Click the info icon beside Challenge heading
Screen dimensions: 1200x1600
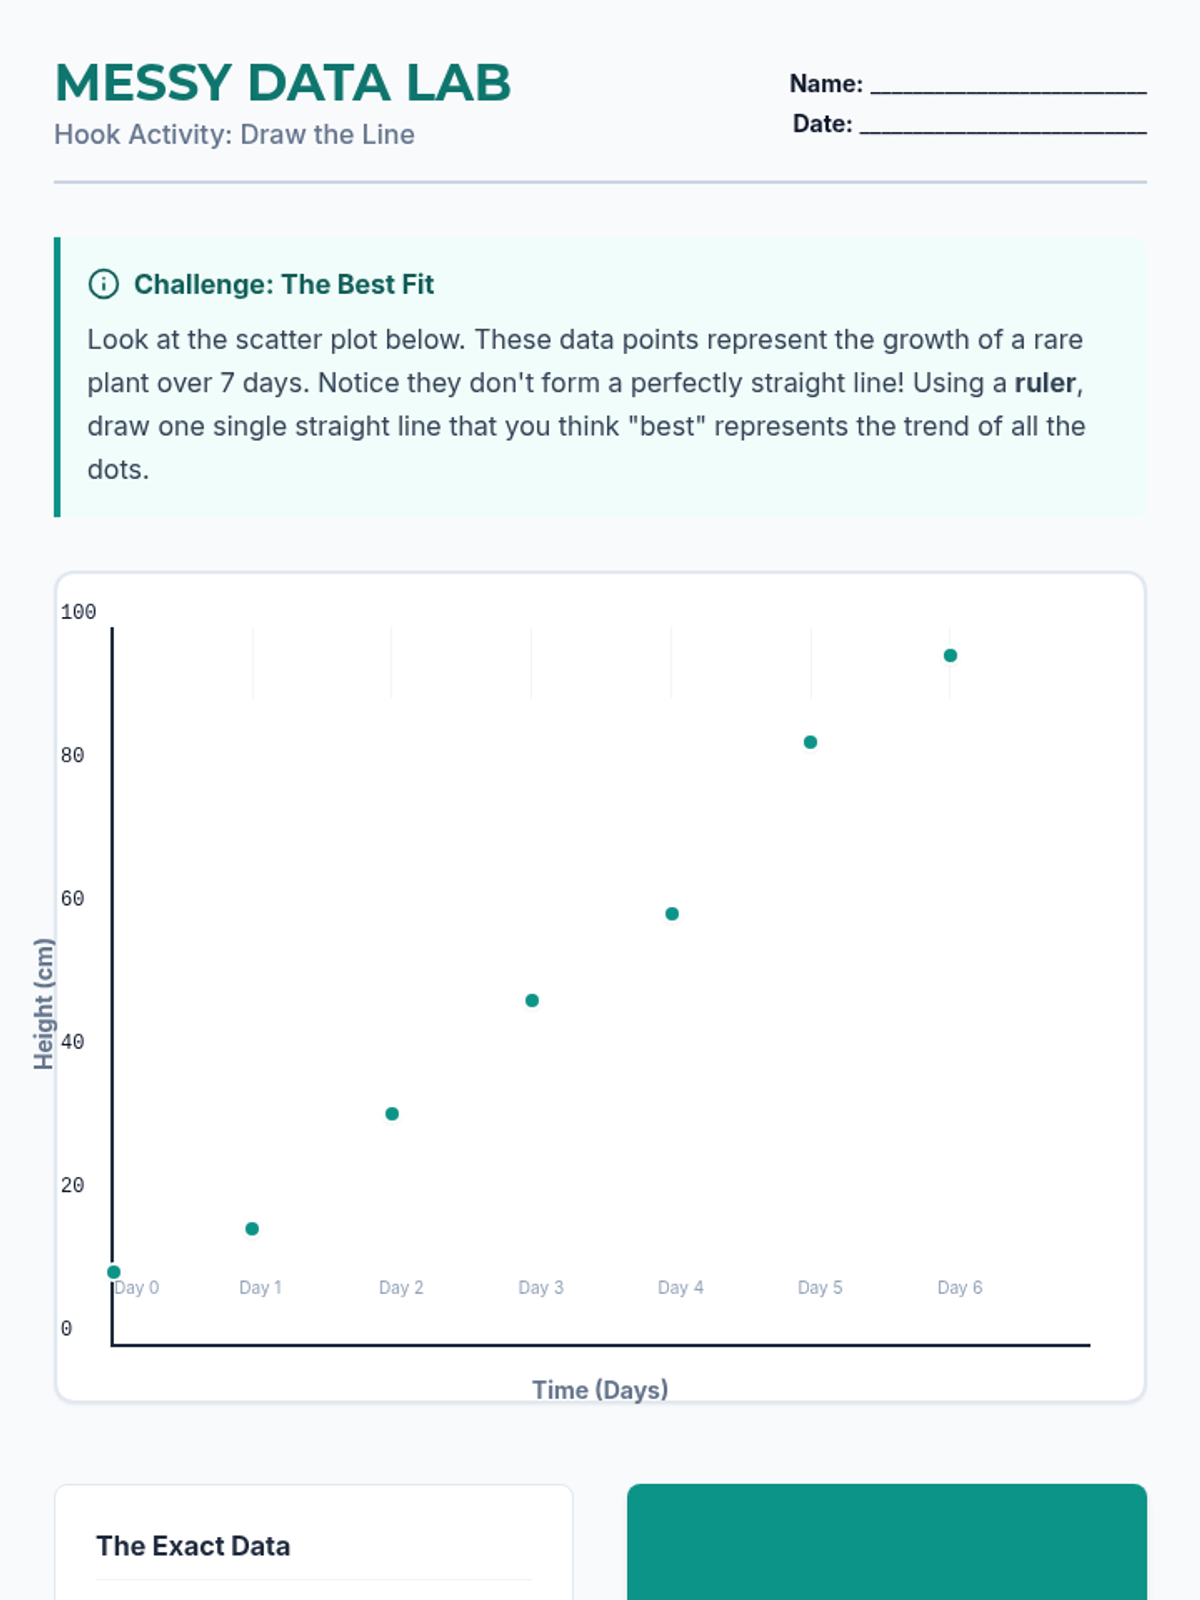[104, 285]
